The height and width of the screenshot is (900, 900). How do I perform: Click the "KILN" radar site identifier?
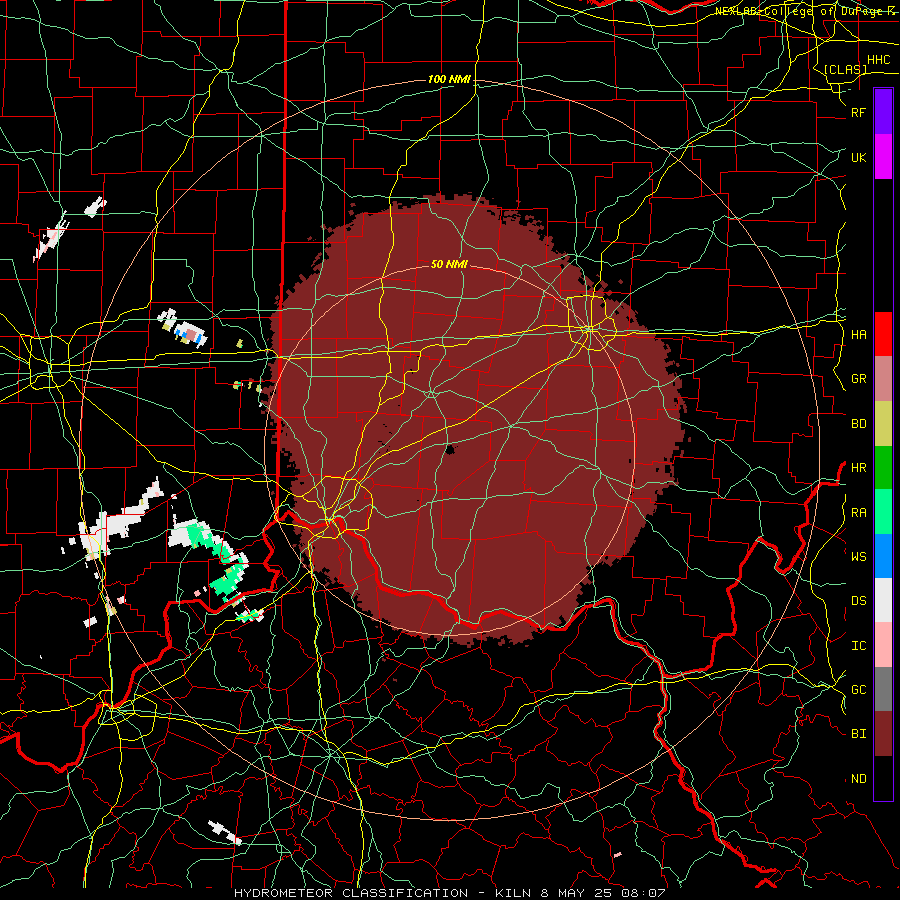tap(514, 893)
